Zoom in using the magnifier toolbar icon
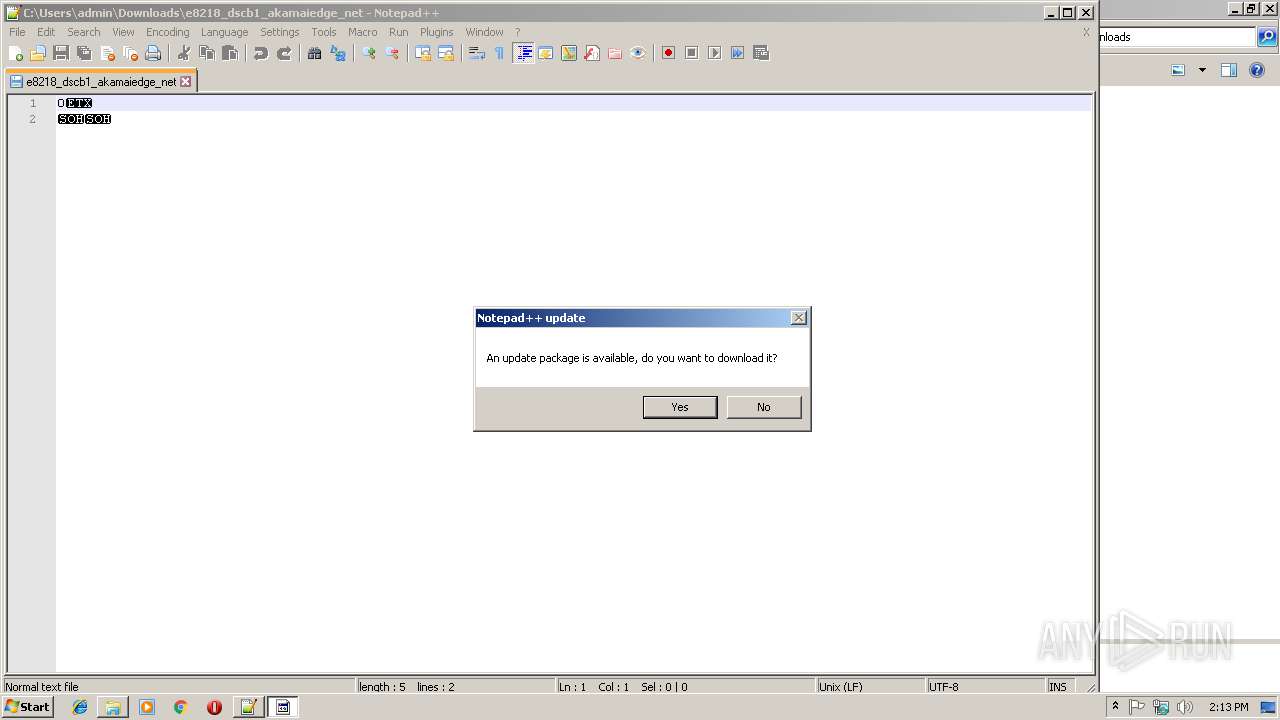1280x720 pixels. [370, 52]
